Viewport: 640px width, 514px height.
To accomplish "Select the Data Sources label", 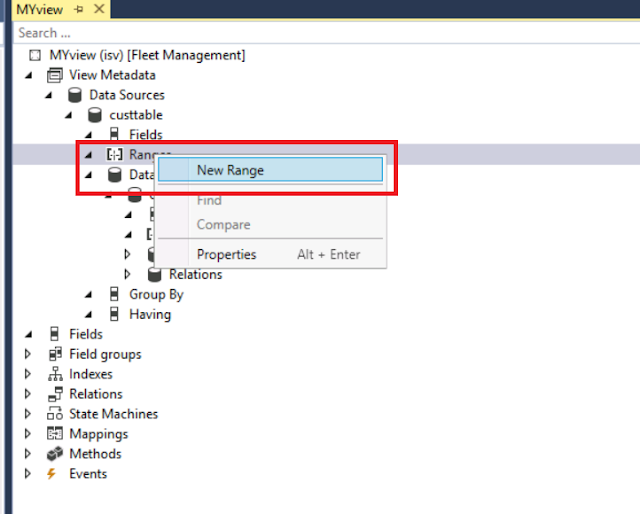I will click(x=127, y=95).
